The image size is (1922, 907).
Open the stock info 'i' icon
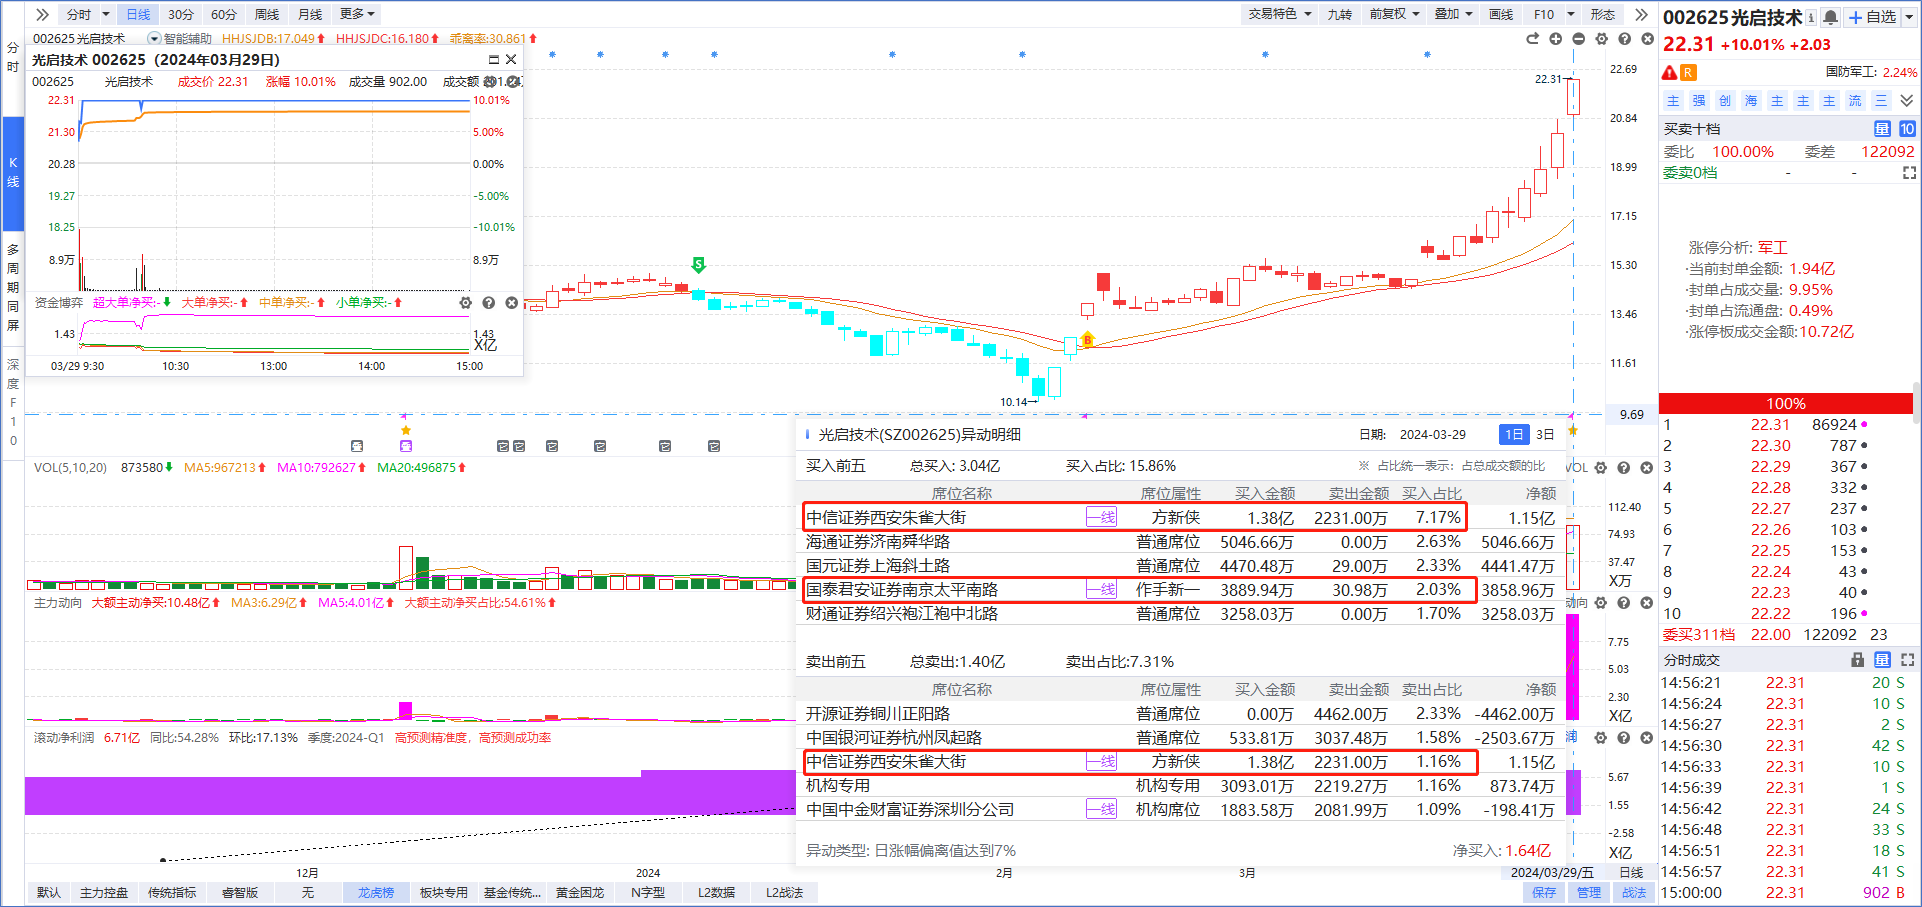pos(1811,17)
